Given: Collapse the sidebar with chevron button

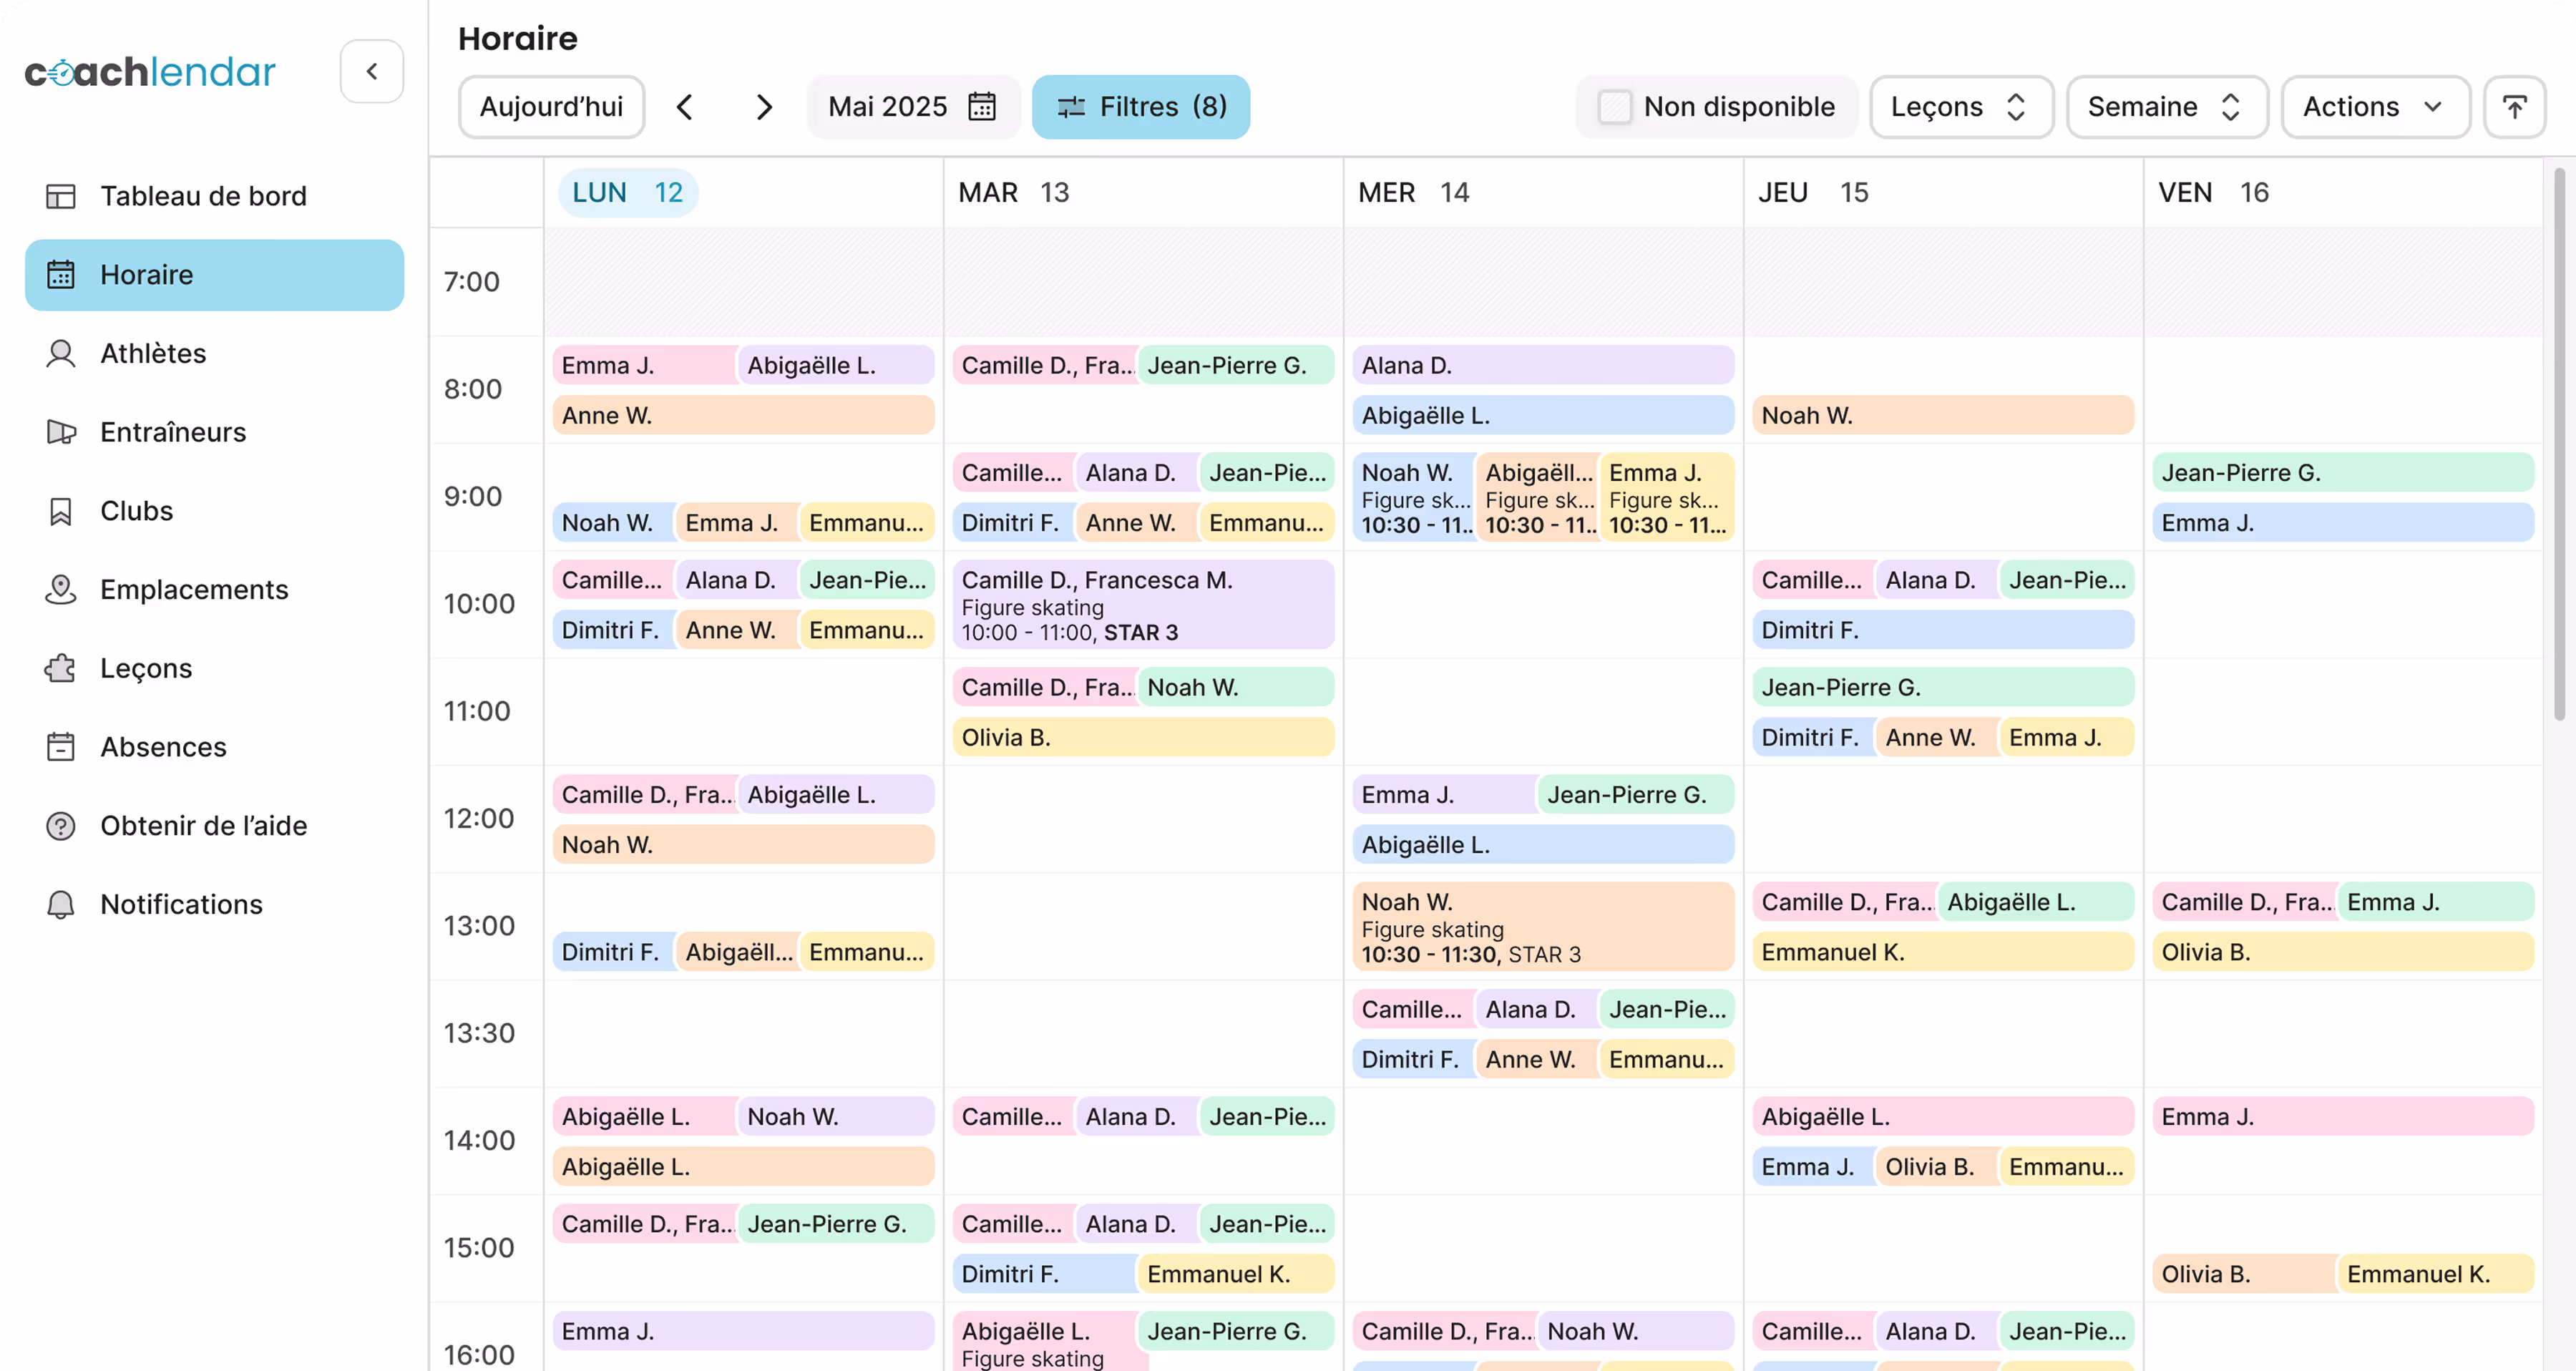Looking at the screenshot, I should [371, 71].
